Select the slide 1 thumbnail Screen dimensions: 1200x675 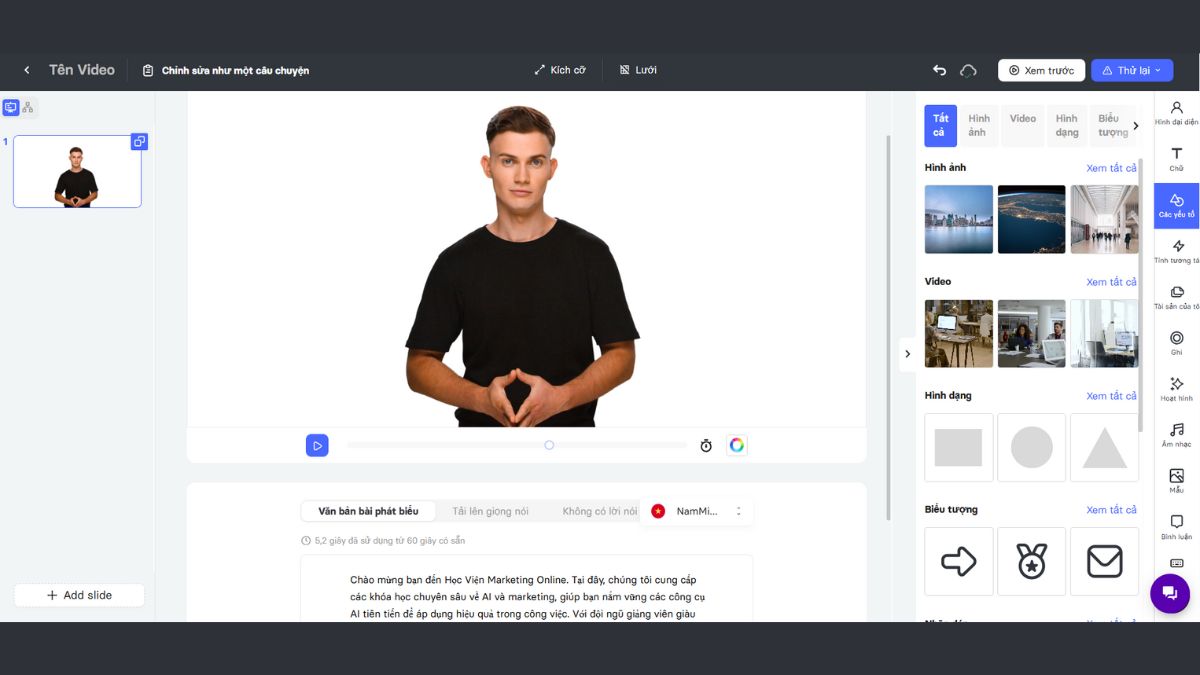pyautogui.click(x=77, y=171)
